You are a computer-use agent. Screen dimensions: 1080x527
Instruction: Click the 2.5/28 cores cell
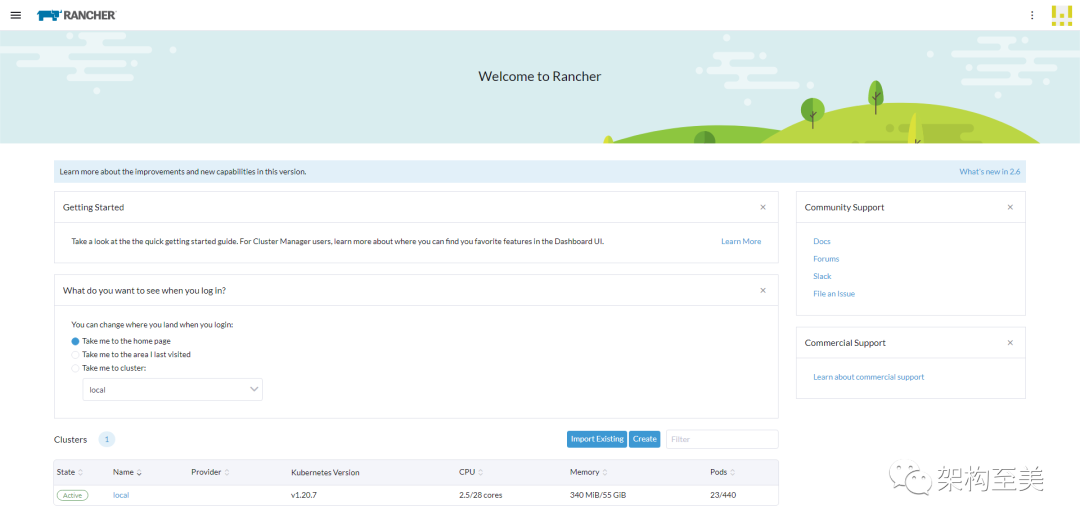click(481, 495)
